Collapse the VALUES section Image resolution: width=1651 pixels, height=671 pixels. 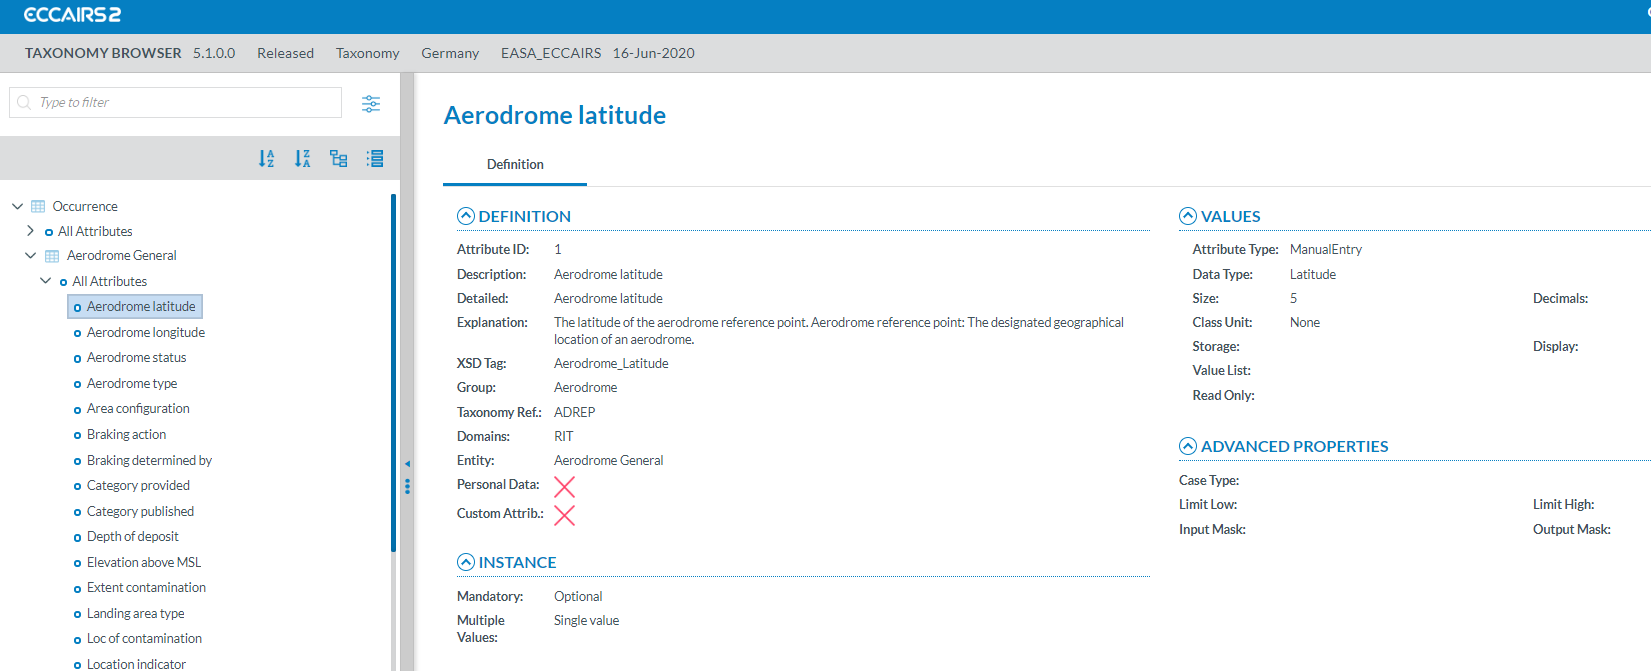[1188, 216]
